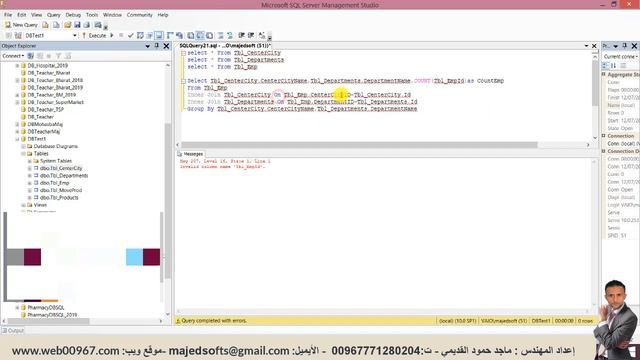Toggle auto-hide pin on Object Explorer

click(157, 46)
